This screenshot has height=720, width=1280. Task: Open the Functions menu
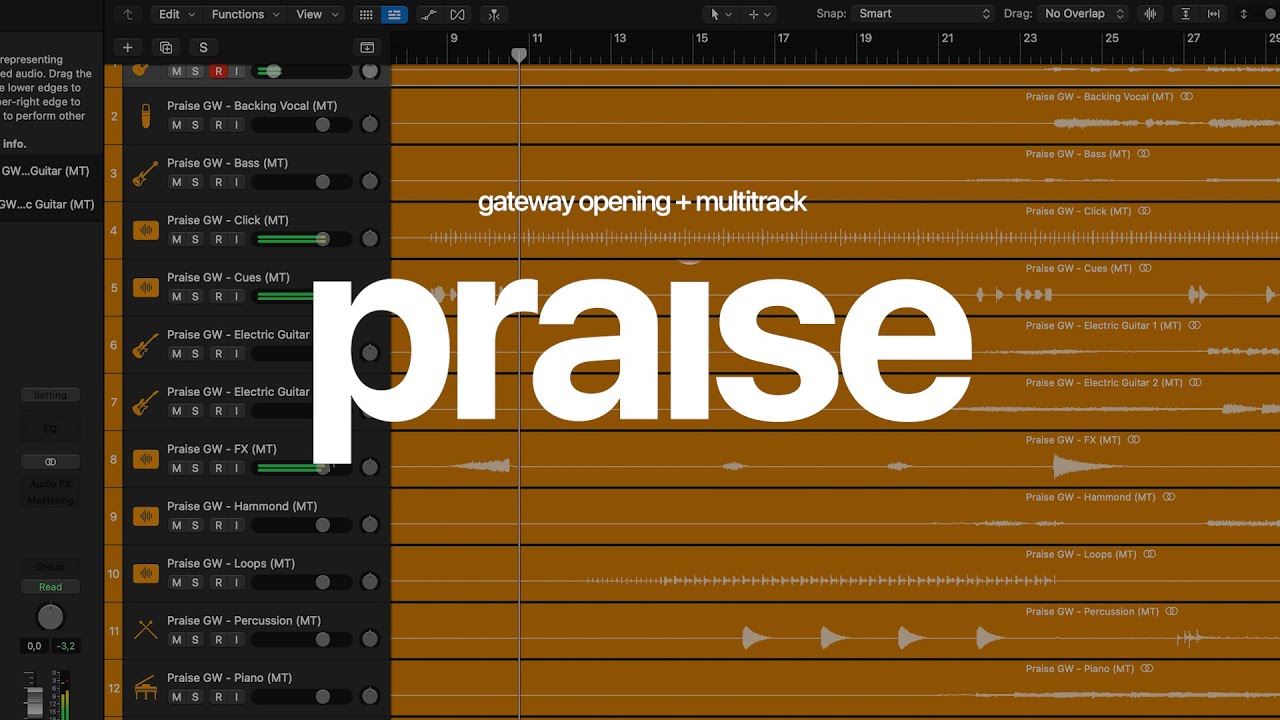(245, 14)
